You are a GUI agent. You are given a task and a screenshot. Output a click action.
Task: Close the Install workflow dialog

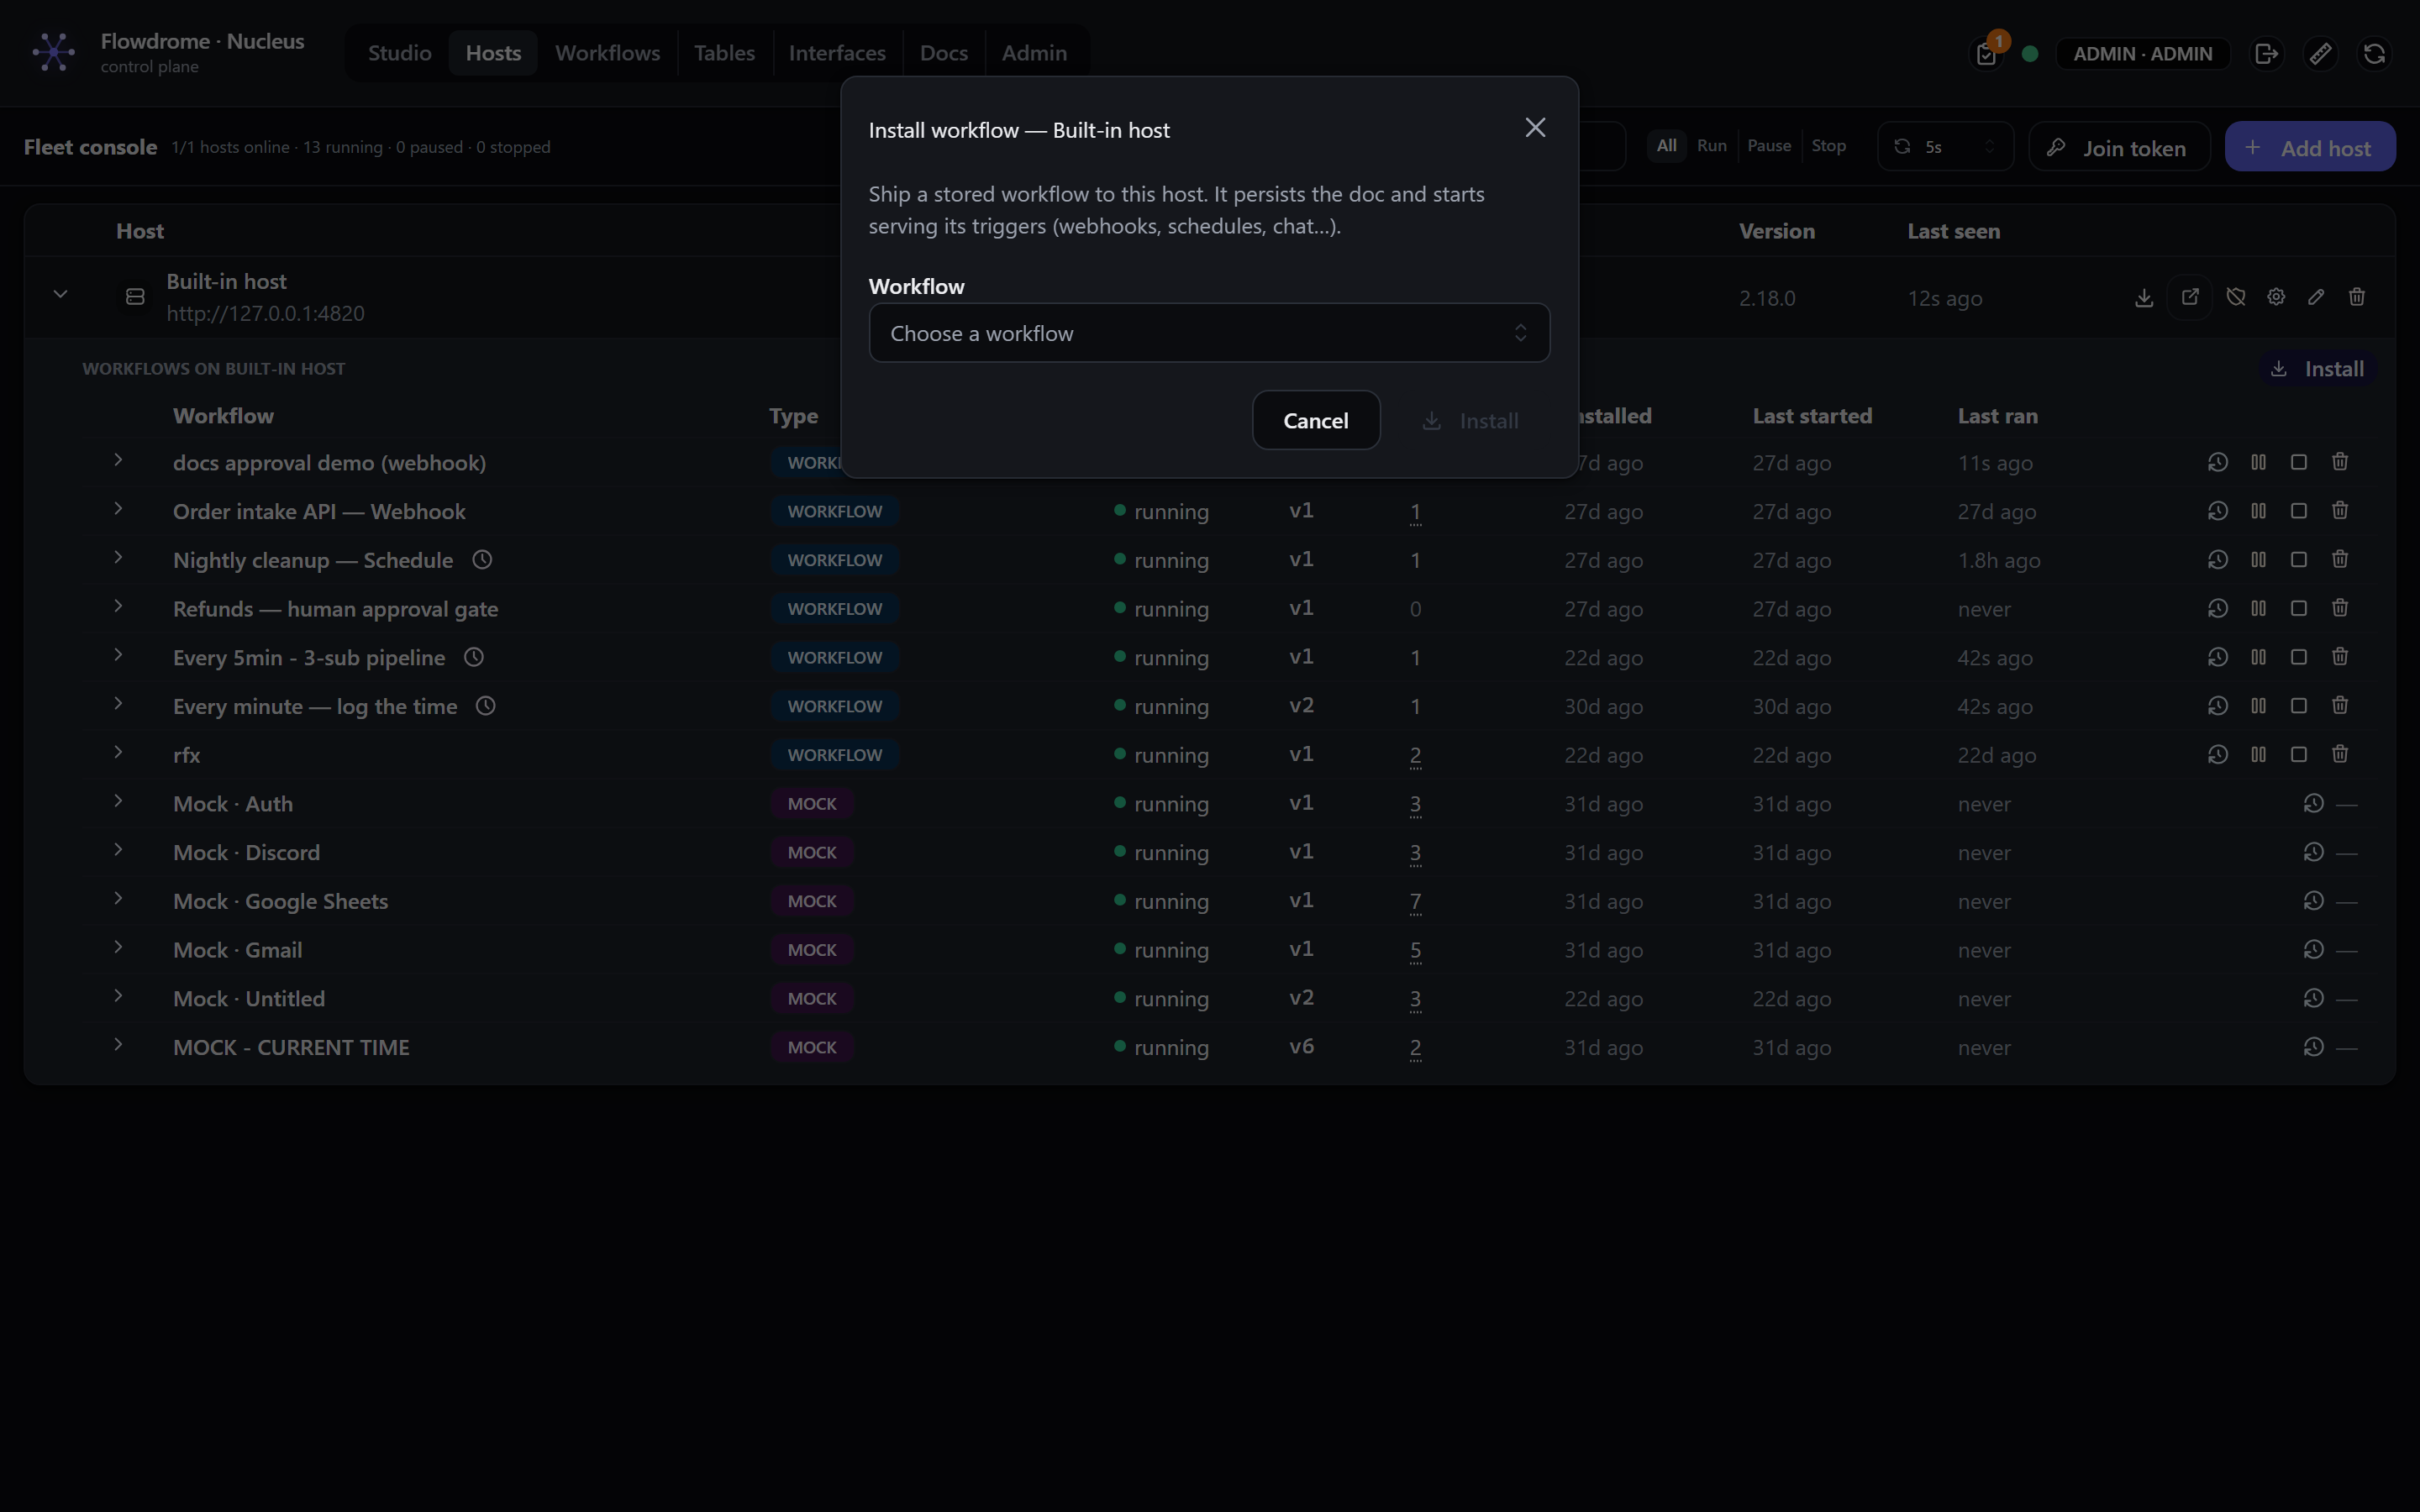click(x=1535, y=128)
